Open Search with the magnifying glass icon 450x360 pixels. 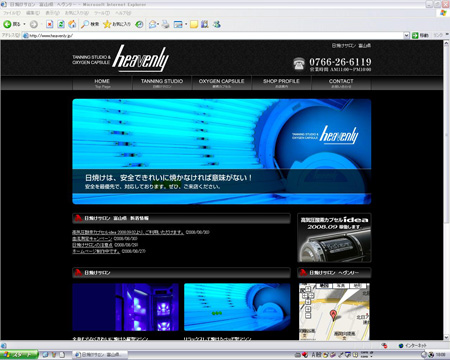coord(85,24)
